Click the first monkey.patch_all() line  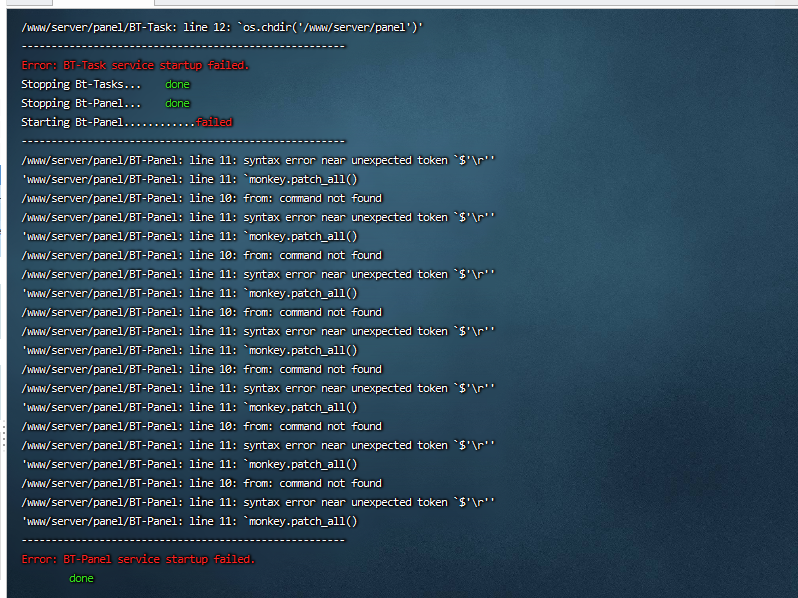(189, 179)
